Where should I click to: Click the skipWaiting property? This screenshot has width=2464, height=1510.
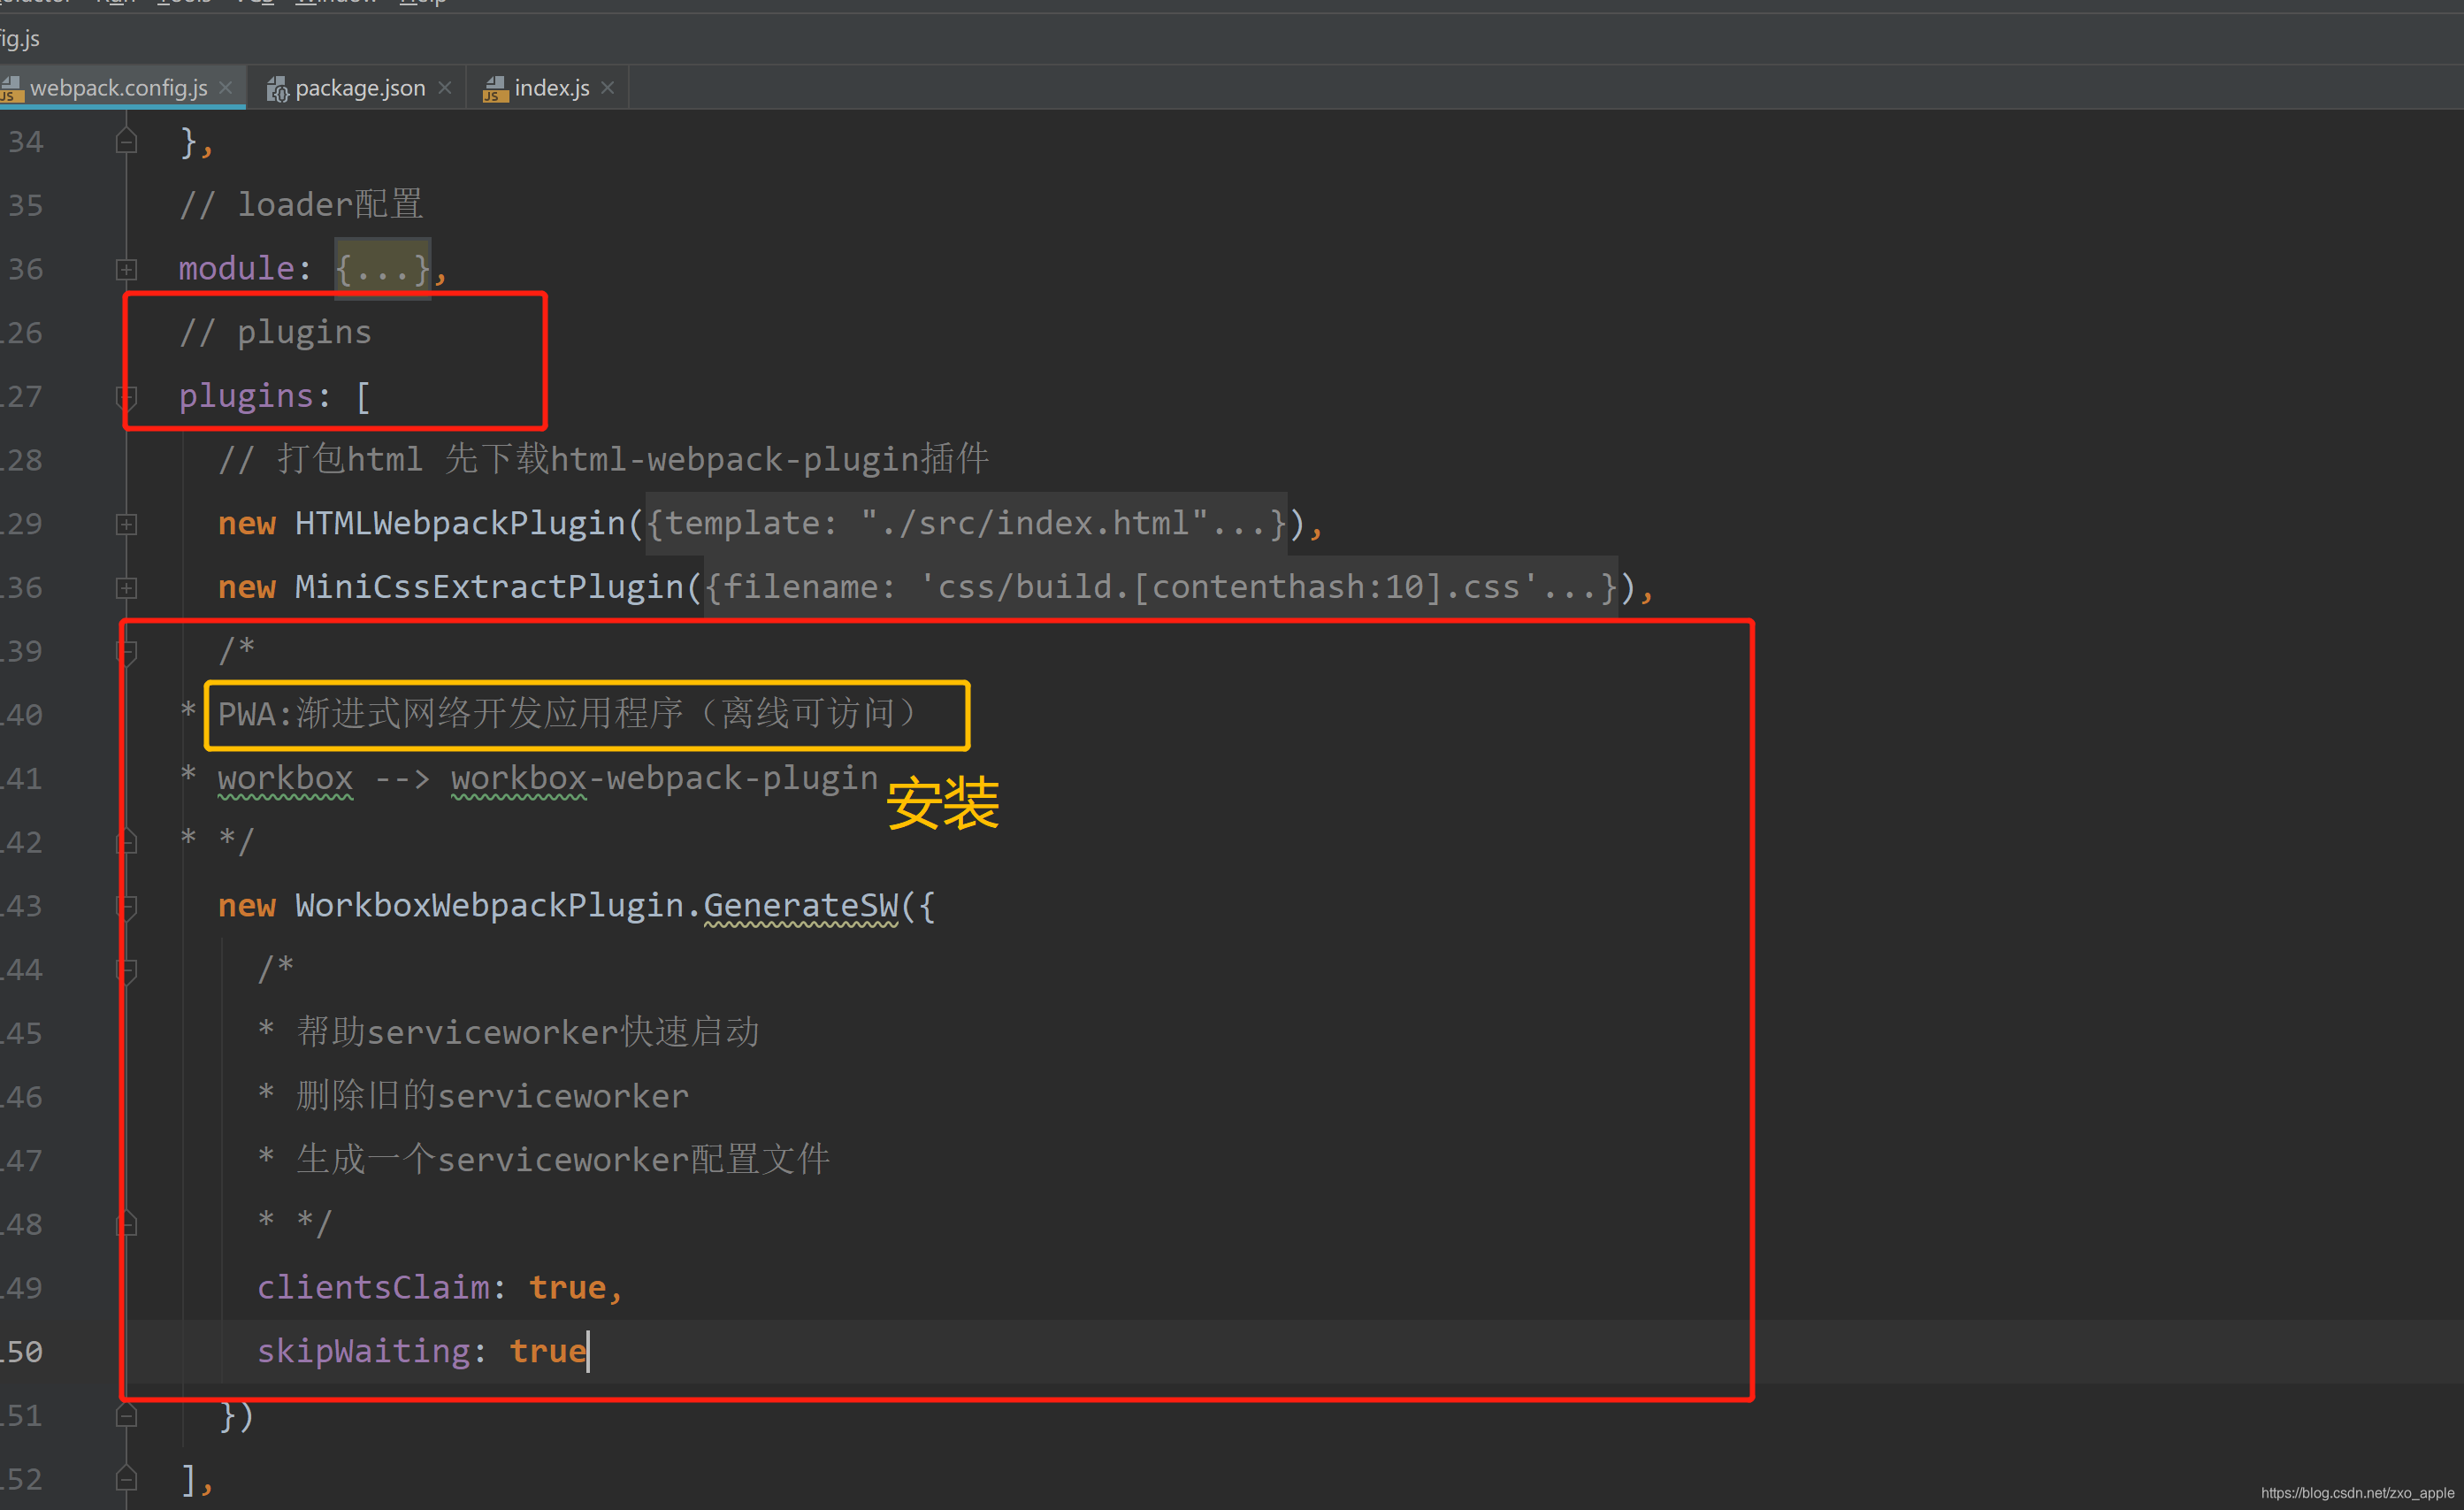(364, 1352)
